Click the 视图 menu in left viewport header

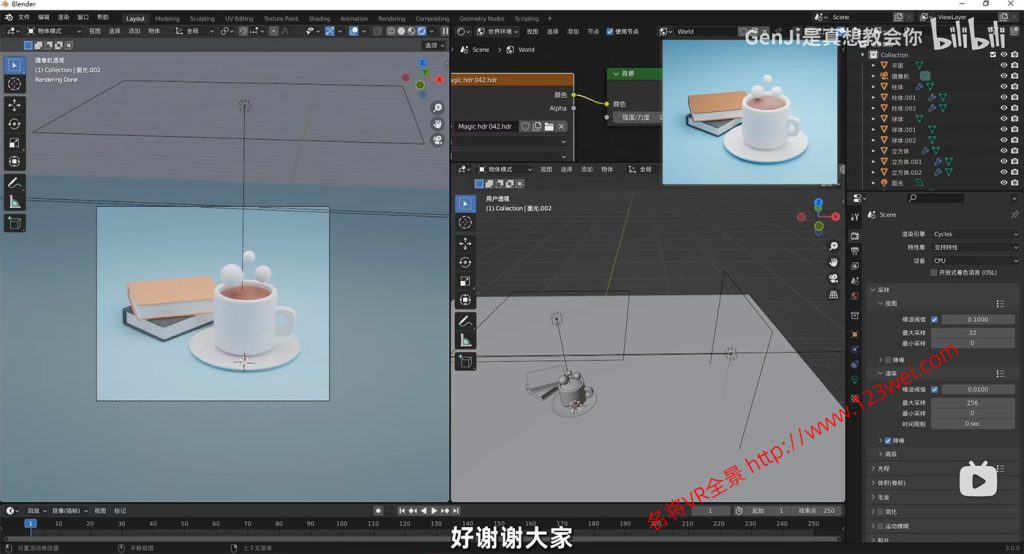coord(95,31)
